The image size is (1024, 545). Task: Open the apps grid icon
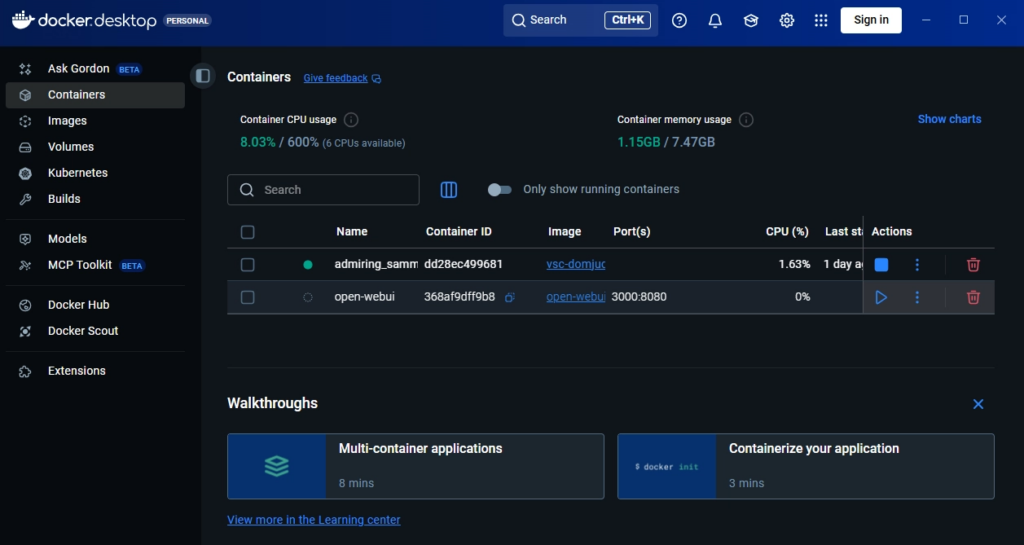(x=821, y=20)
